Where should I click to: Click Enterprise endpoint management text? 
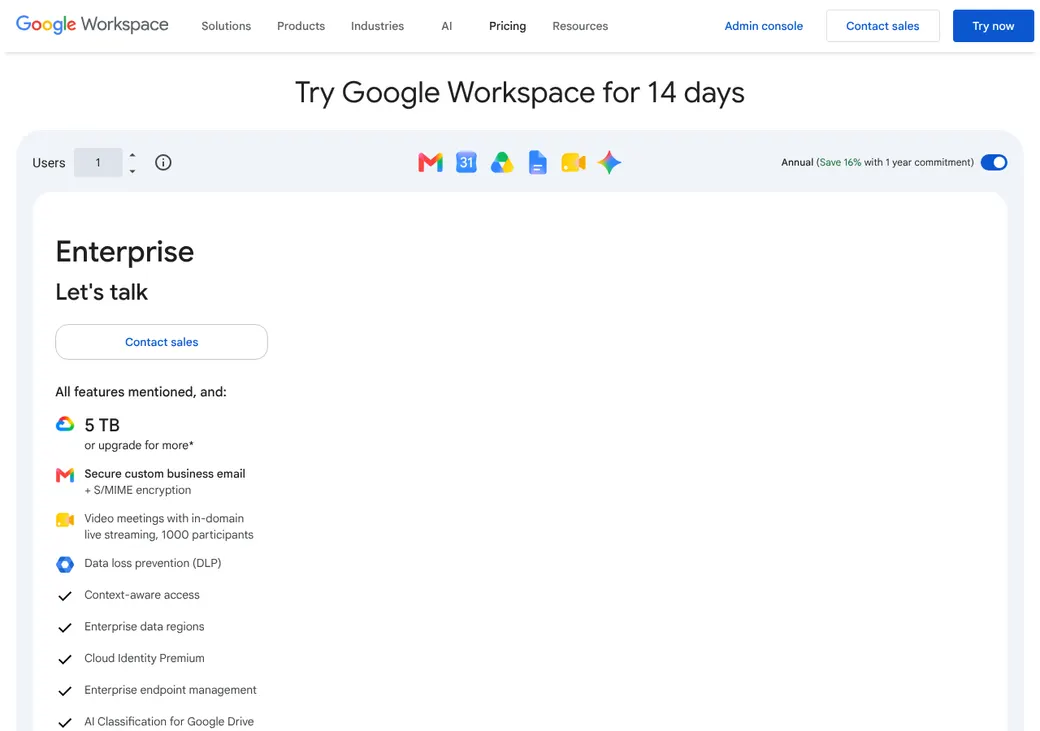point(170,691)
